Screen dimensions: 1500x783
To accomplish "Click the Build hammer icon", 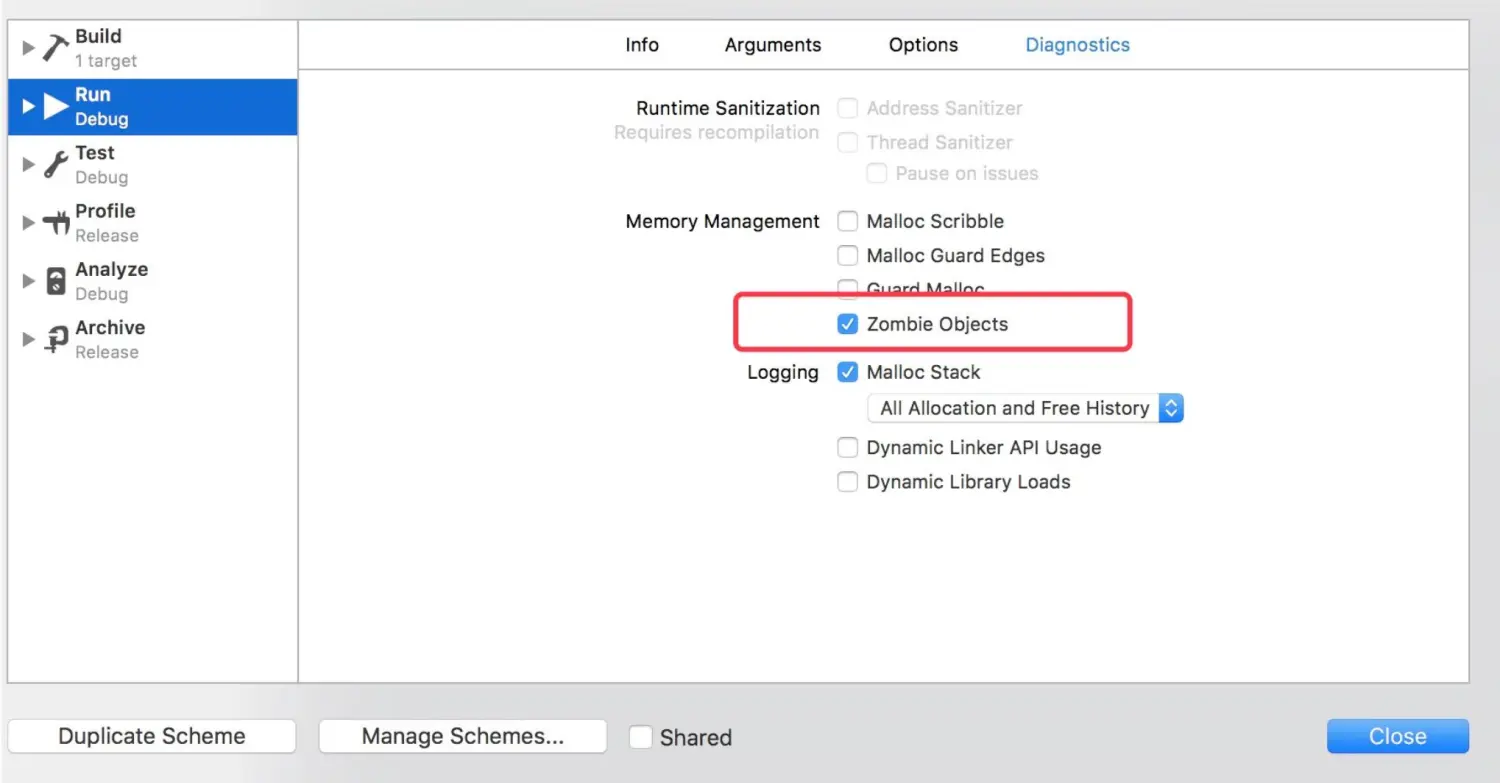I will coord(56,48).
